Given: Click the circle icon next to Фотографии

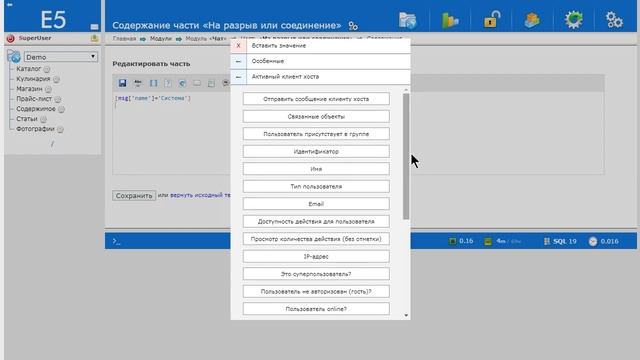Looking at the screenshot, I should (x=60, y=129).
